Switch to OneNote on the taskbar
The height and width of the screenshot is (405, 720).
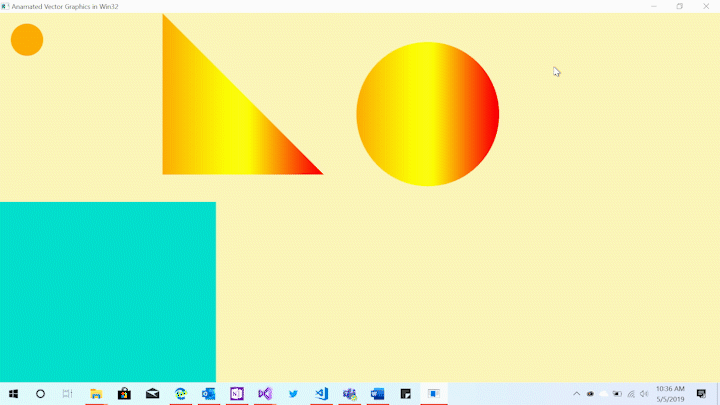coord(237,394)
